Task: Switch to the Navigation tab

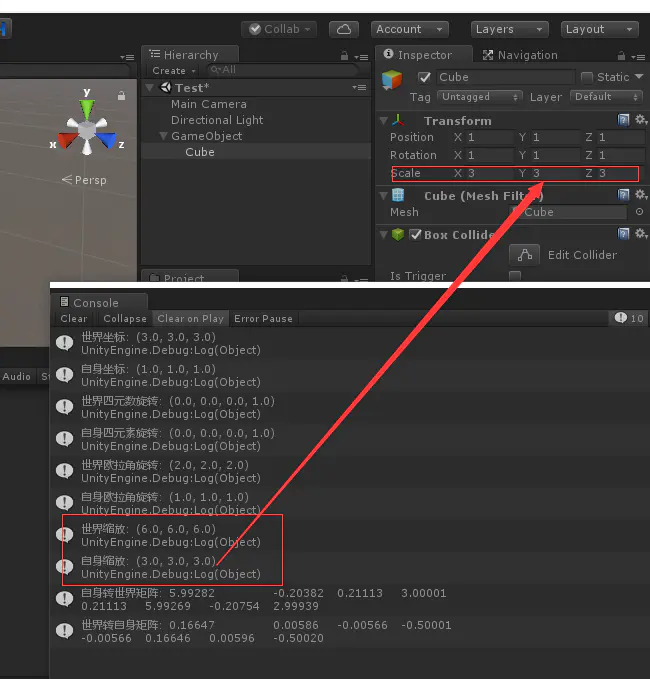Action: point(520,55)
